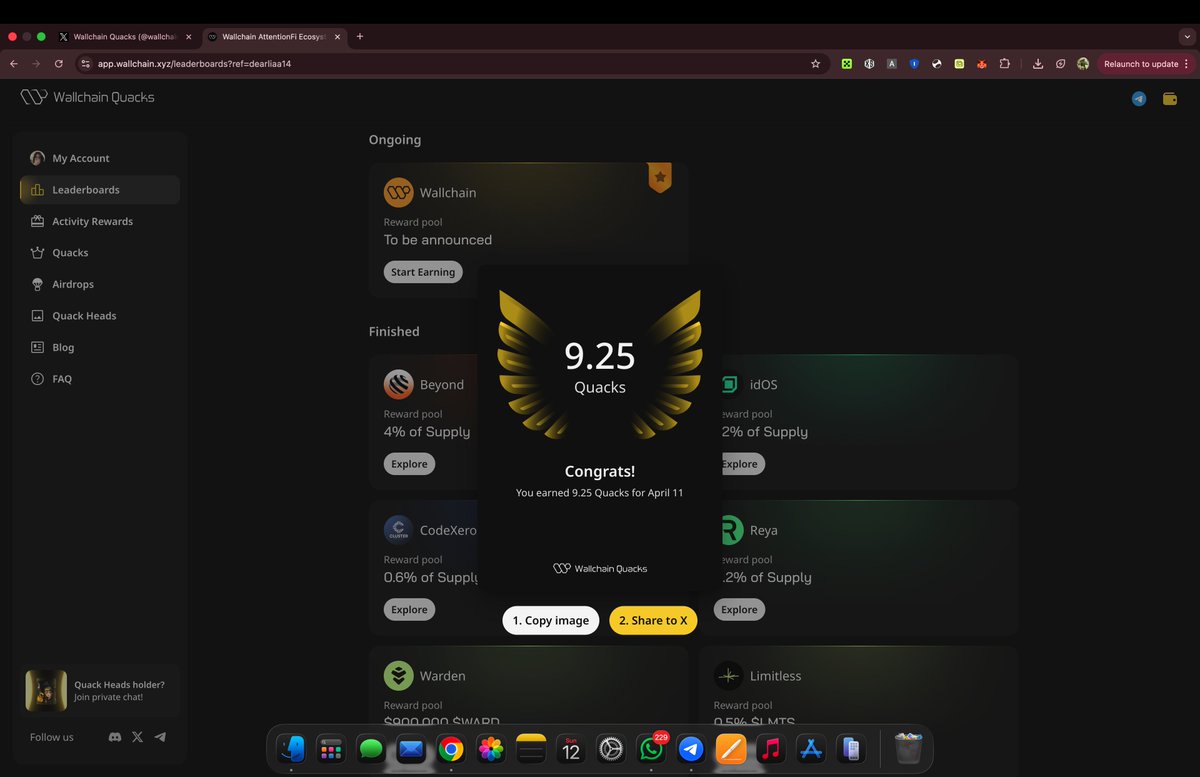The height and width of the screenshot is (777, 1200).
Task: Click the address bar URL
Action: click(x=194, y=63)
